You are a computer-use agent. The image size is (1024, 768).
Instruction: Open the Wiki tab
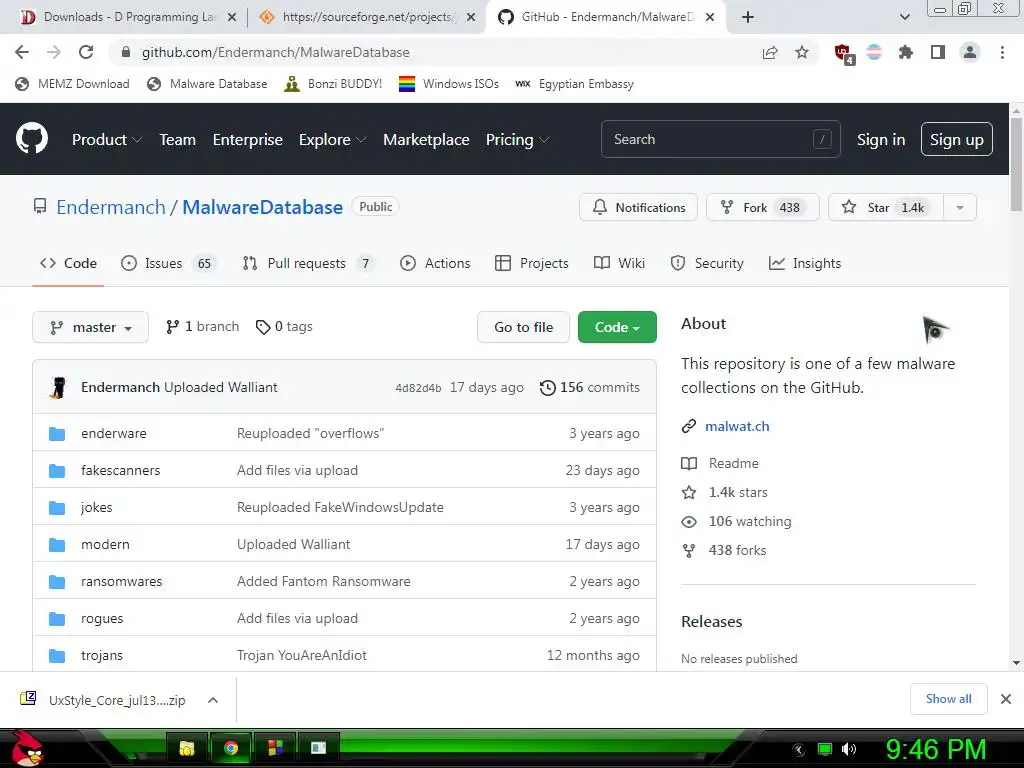click(x=619, y=263)
